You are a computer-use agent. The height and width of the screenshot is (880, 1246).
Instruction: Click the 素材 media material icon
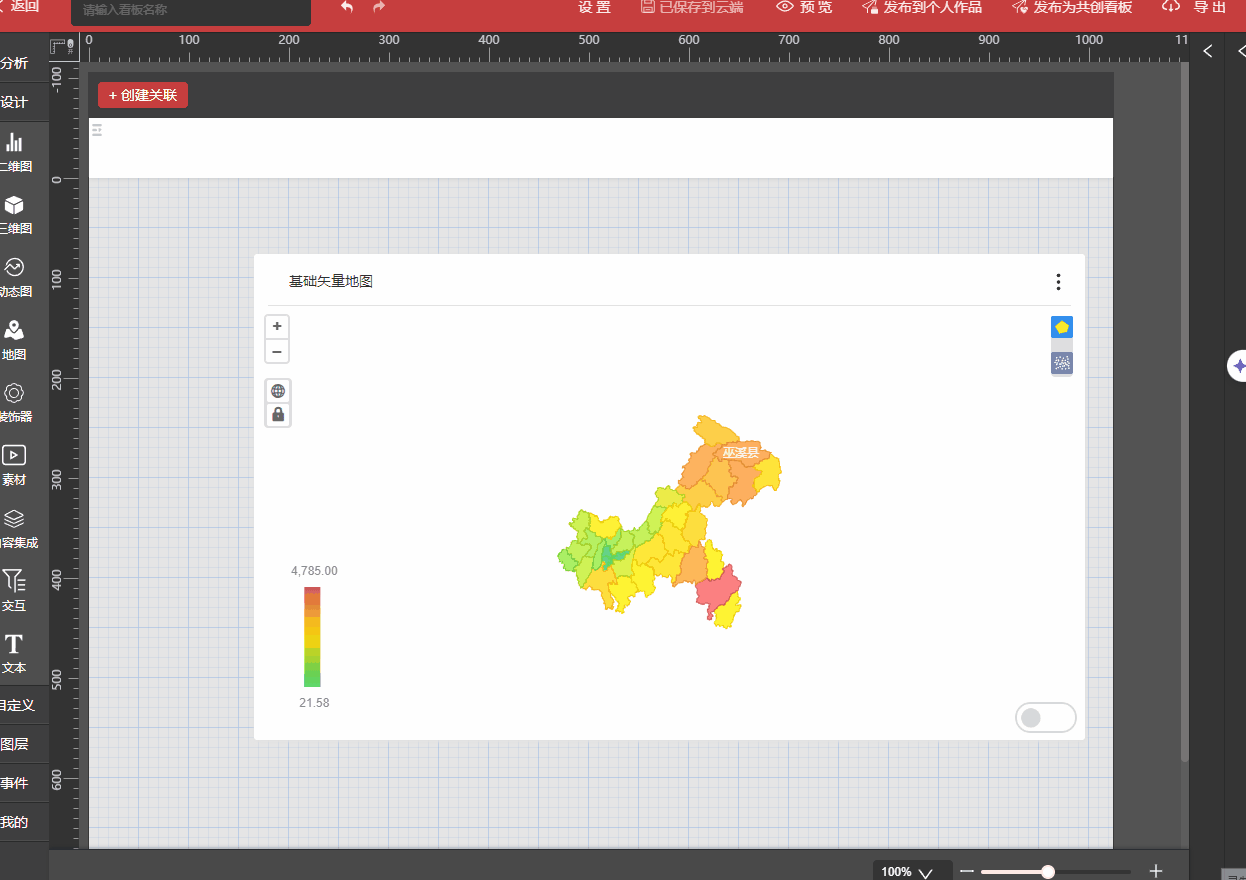point(14,465)
